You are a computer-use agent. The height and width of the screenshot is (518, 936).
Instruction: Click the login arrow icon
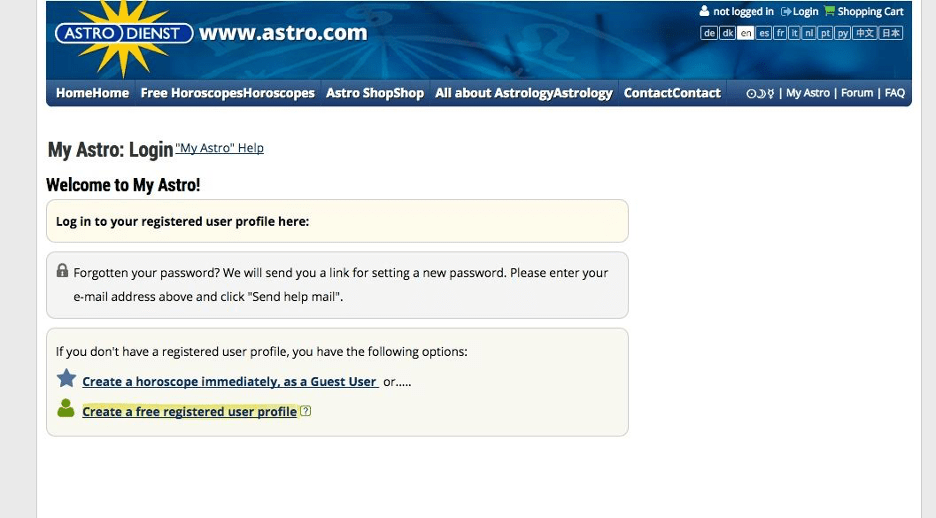[x=786, y=12]
